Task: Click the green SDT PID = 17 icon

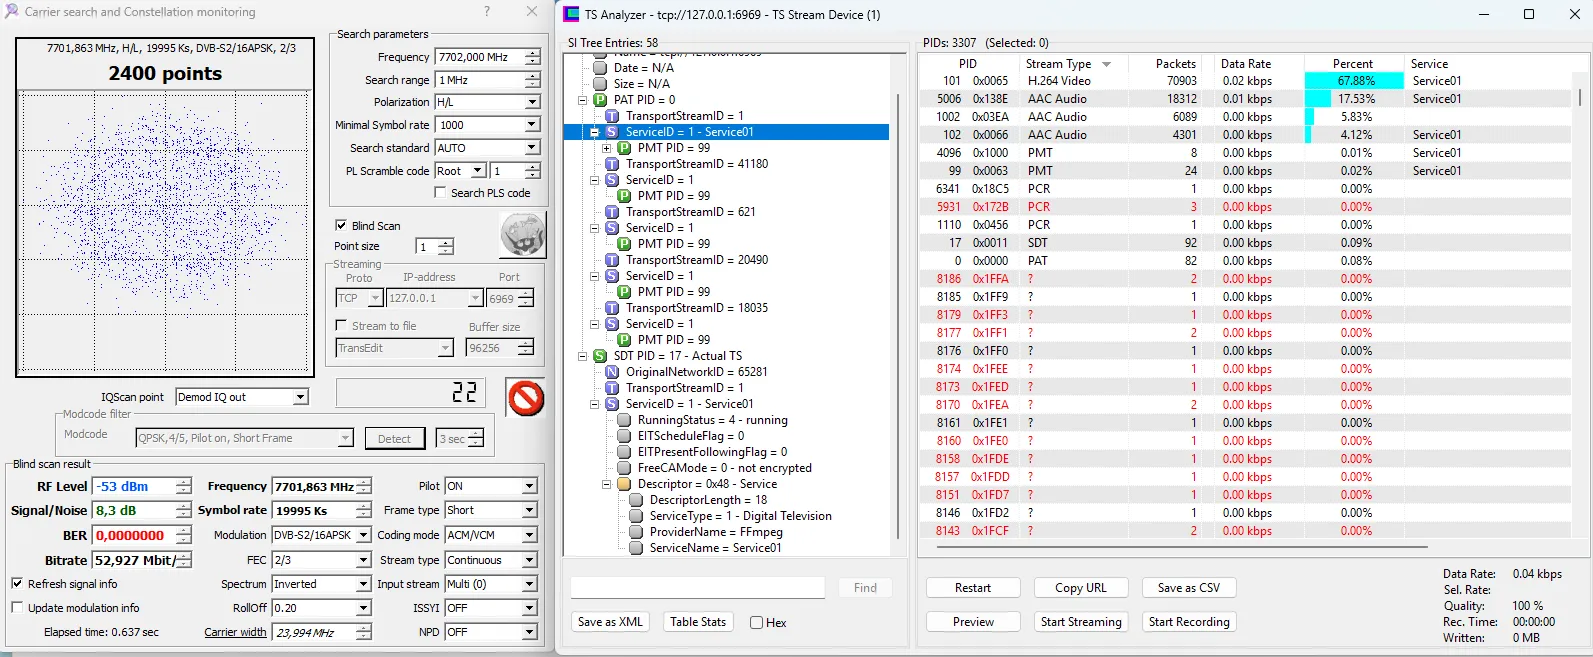Action: coord(600,356)
